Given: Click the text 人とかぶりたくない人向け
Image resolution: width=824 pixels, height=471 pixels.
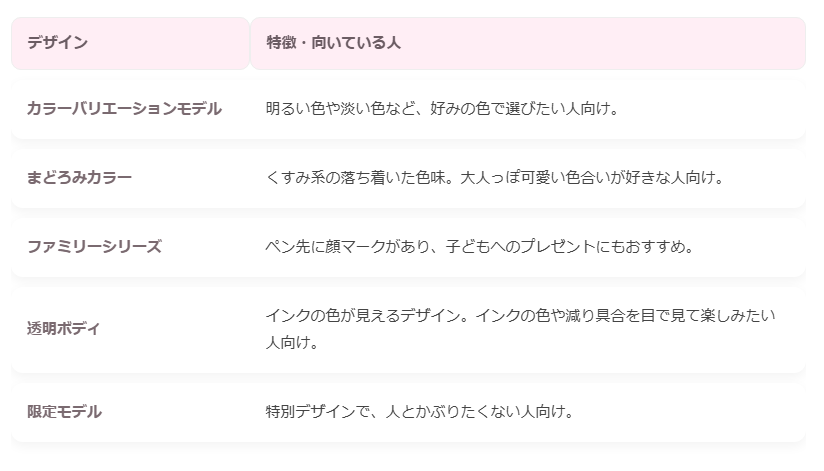Looking at the screenshot, I should 480,411.
